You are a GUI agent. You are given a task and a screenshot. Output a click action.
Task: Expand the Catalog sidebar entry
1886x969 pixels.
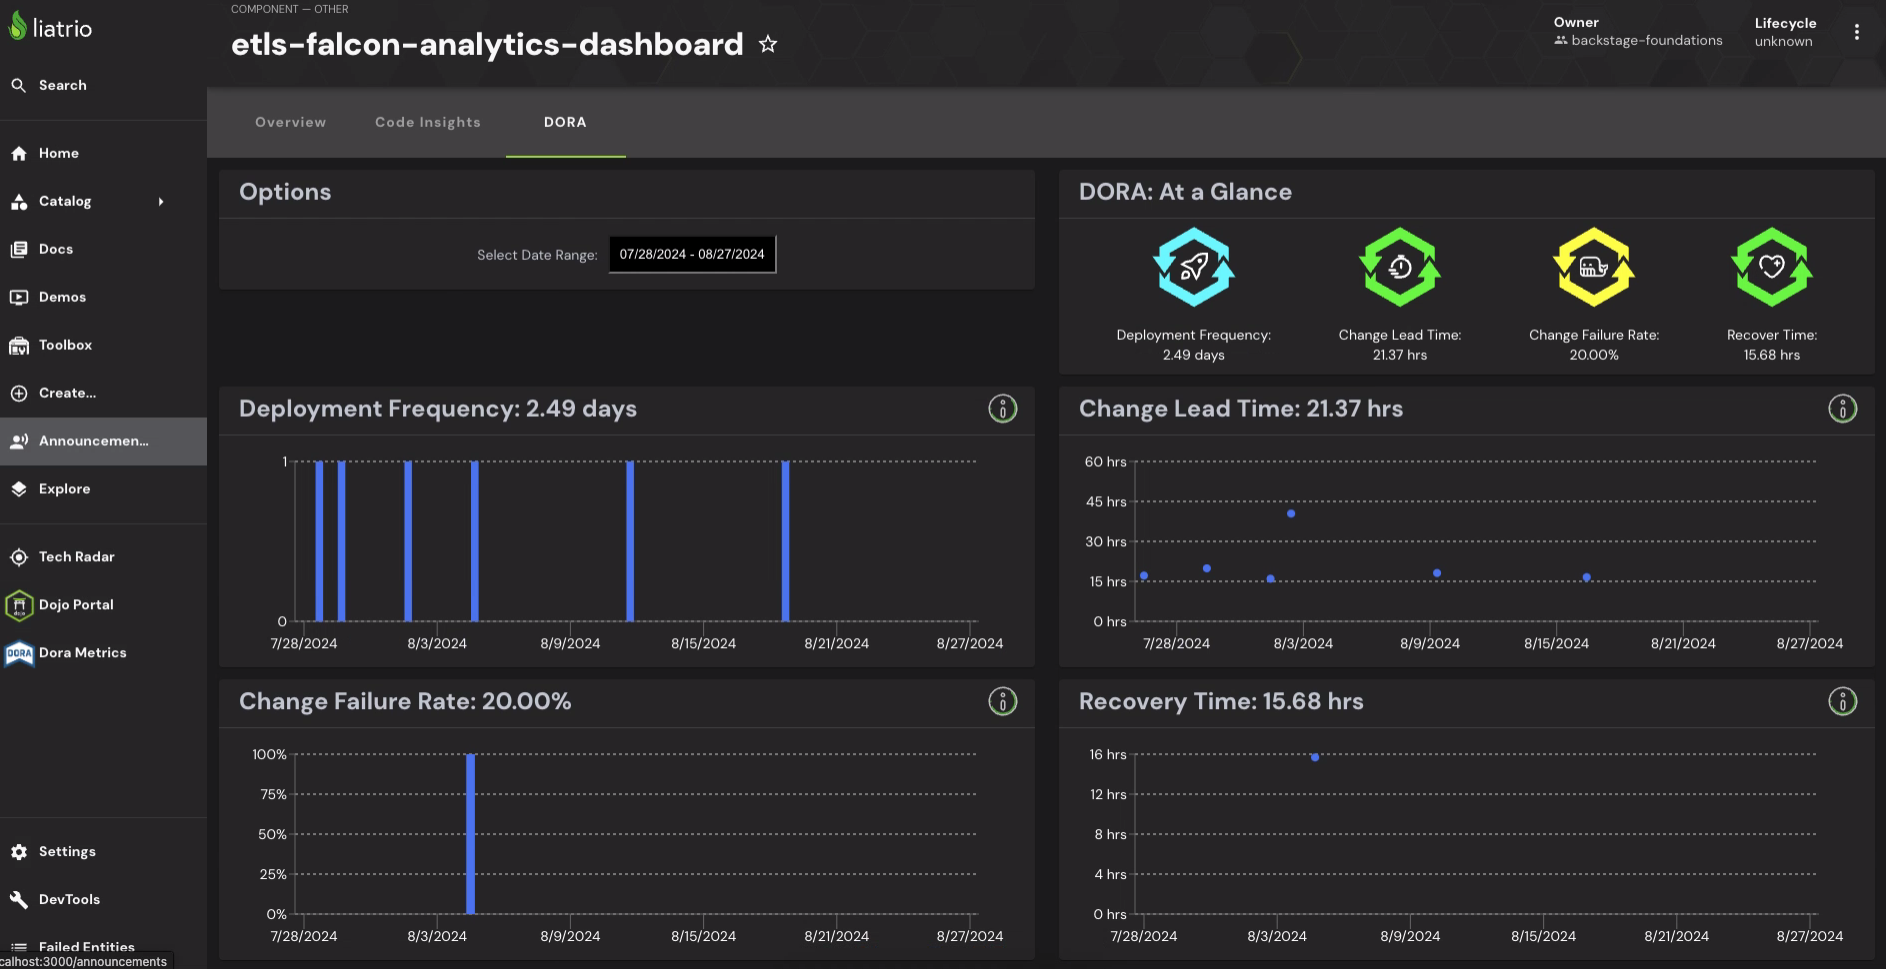click(160, 201)
